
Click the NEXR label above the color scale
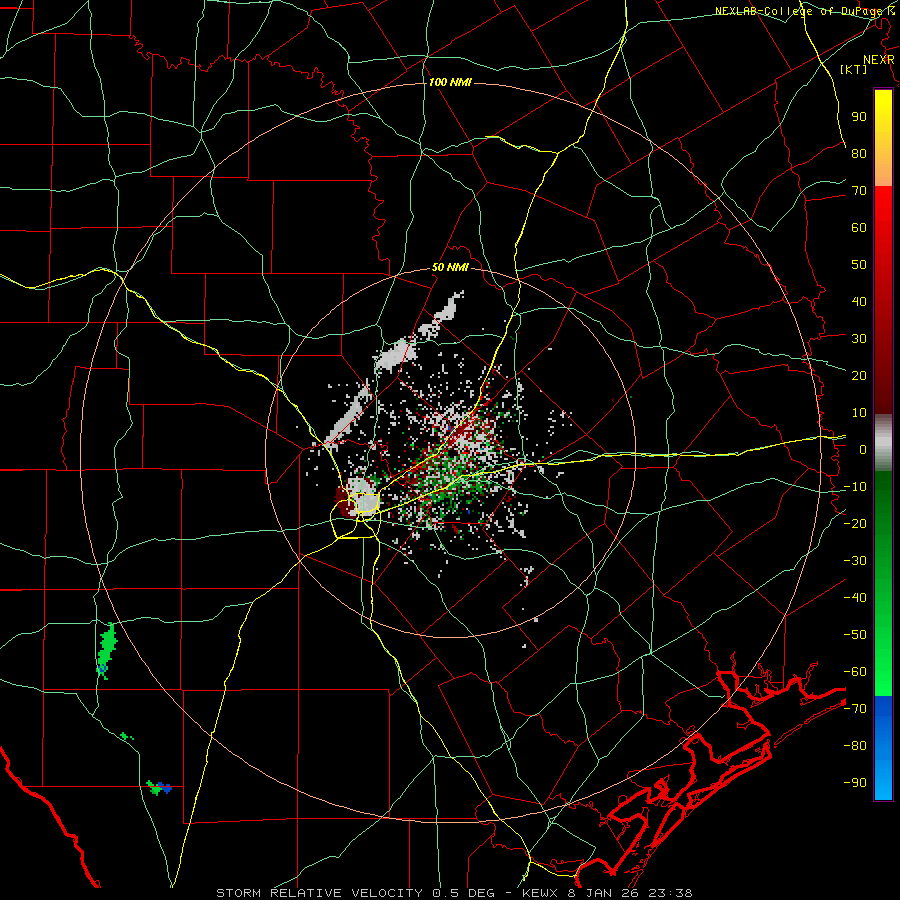(878, 60)
